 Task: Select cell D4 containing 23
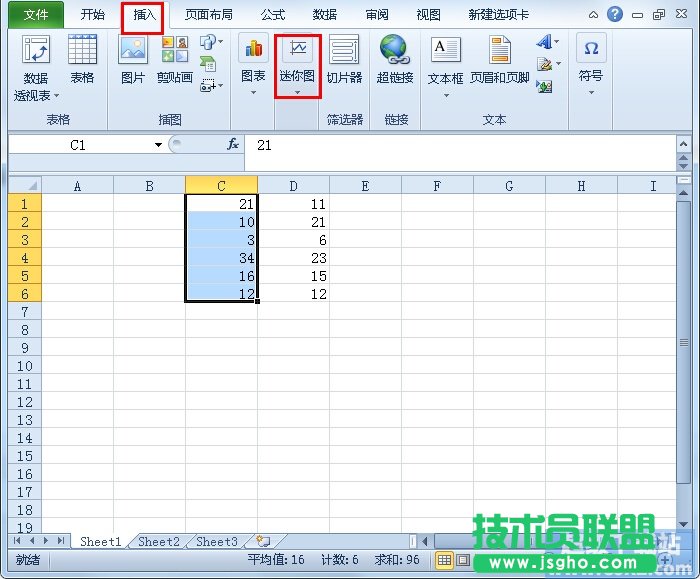(x=293, y=258)
